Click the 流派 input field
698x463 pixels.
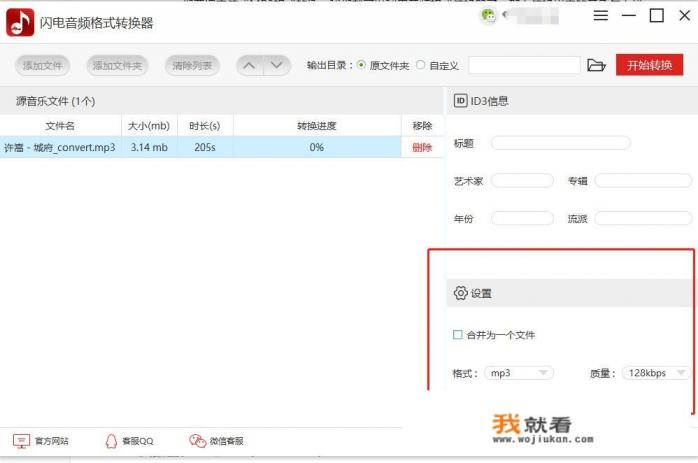(x=643, y=218)
